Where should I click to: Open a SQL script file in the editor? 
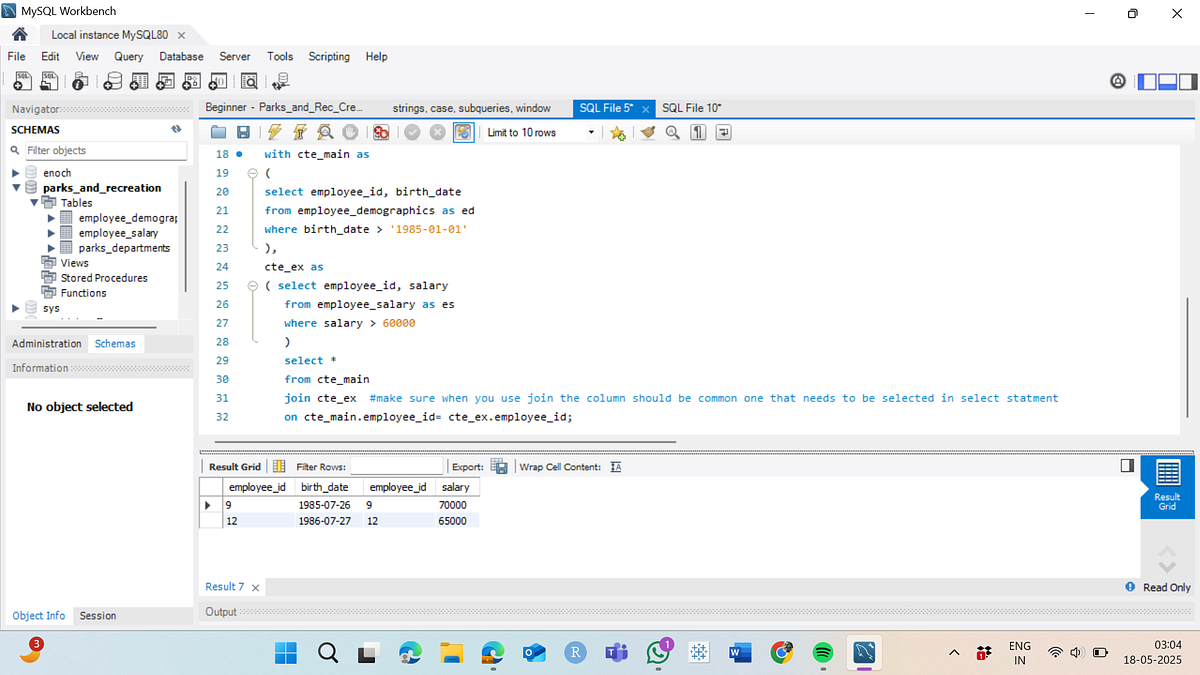click(x=218, y=131)
